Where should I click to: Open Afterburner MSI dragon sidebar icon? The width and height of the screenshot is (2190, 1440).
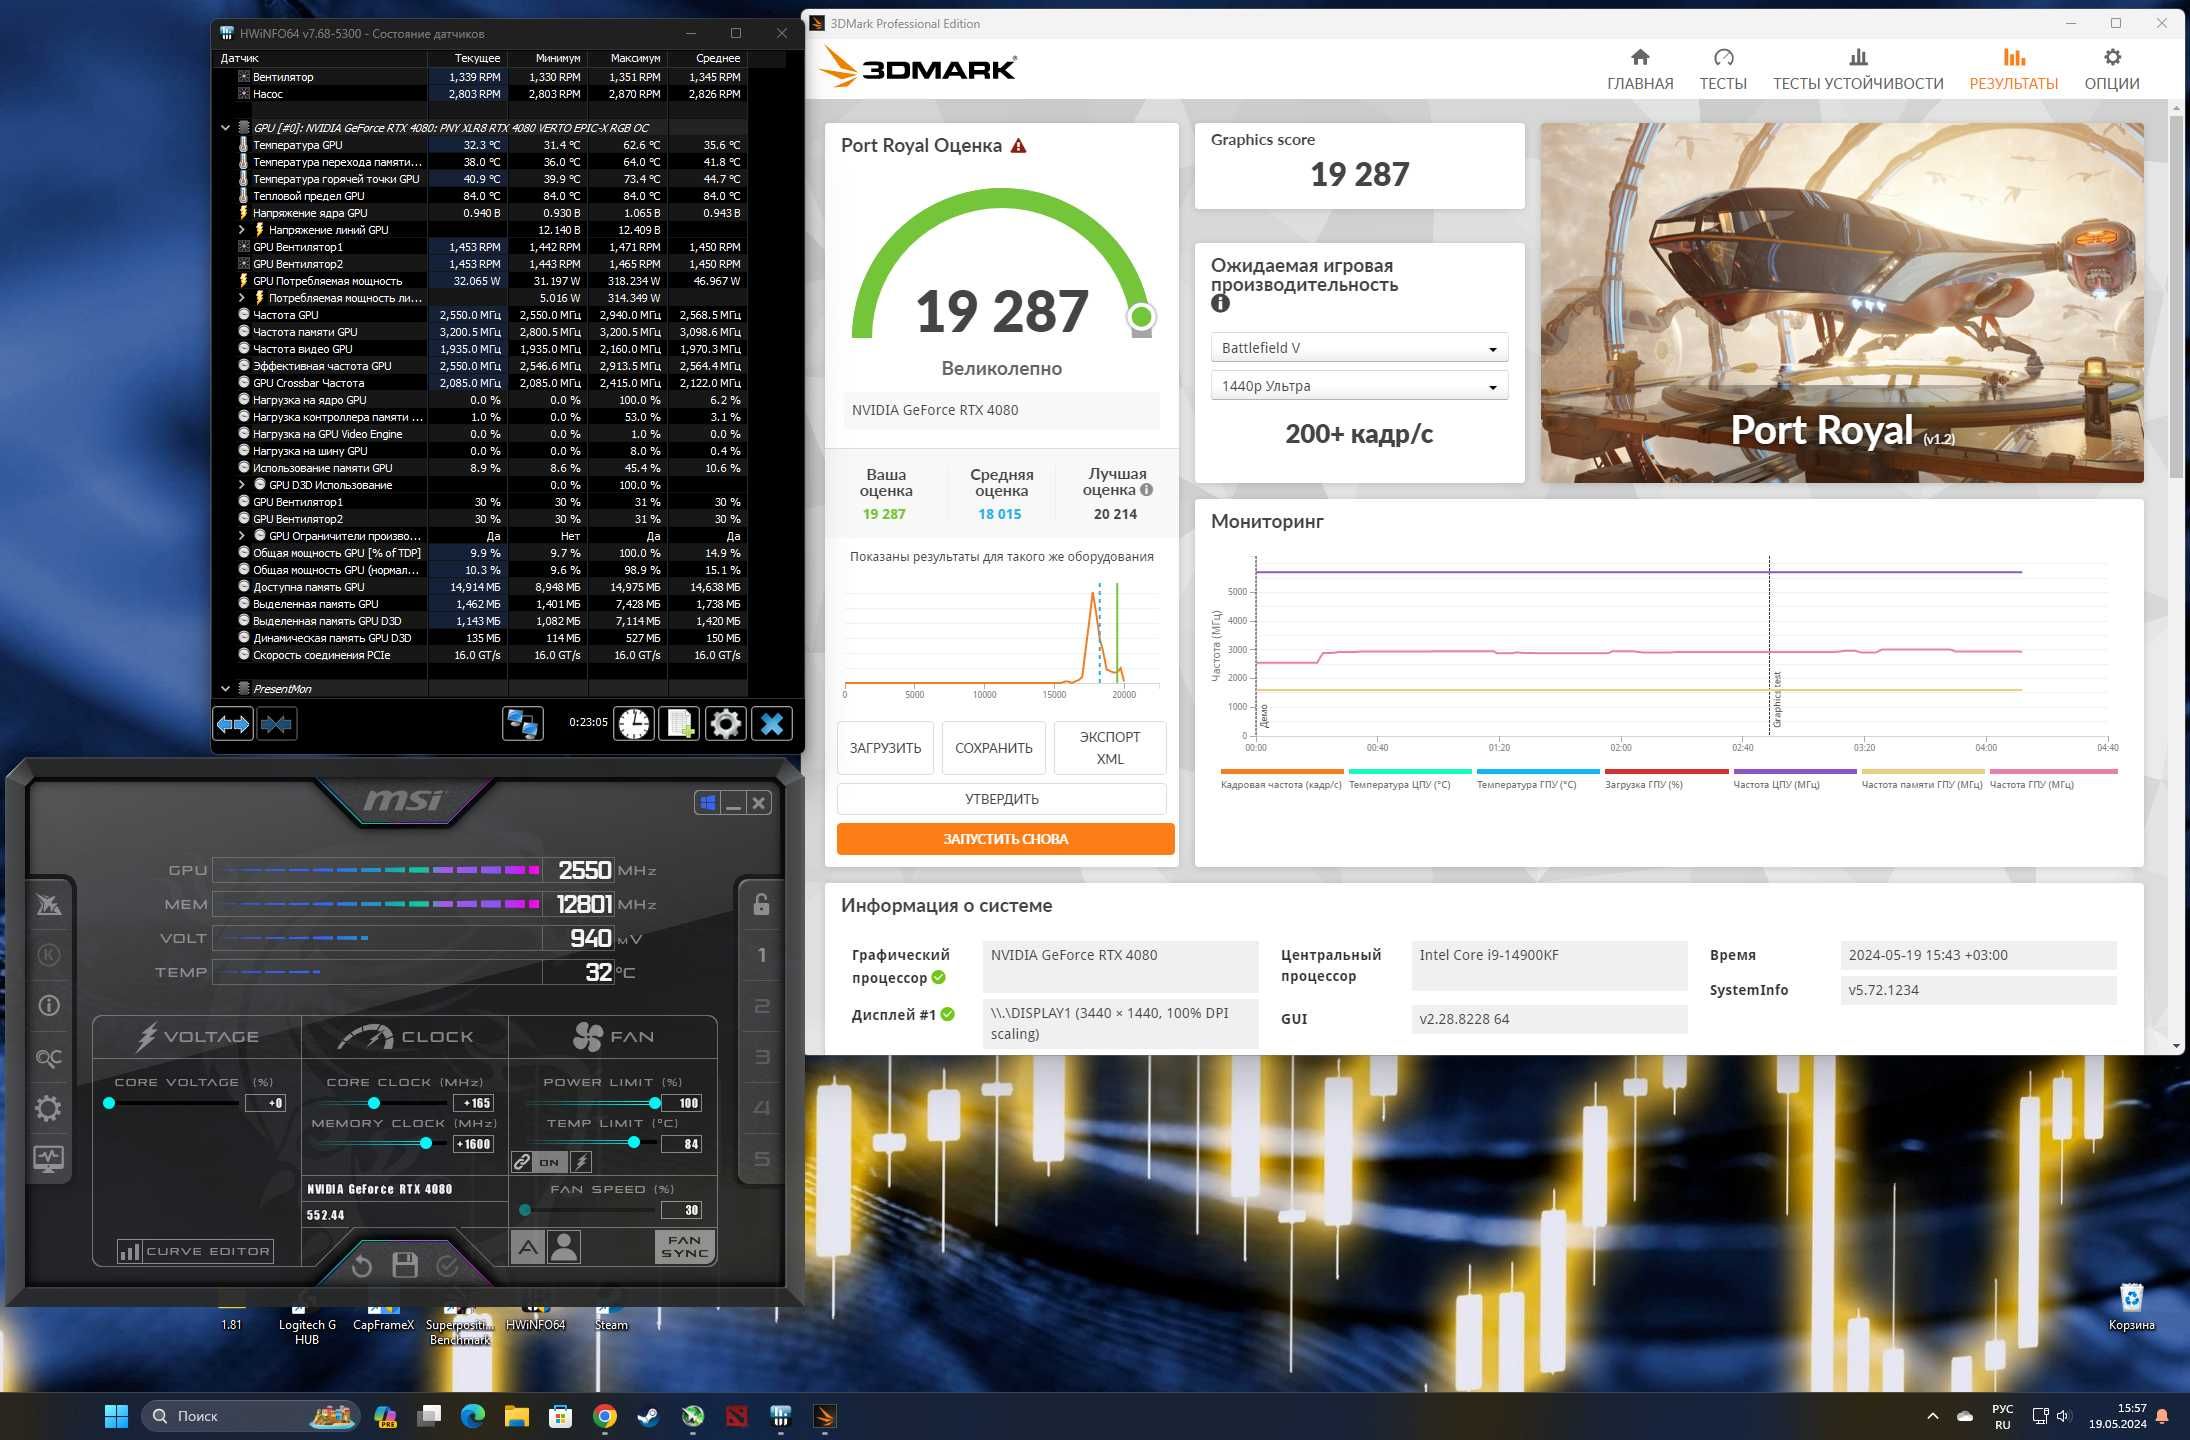[48, 905]
